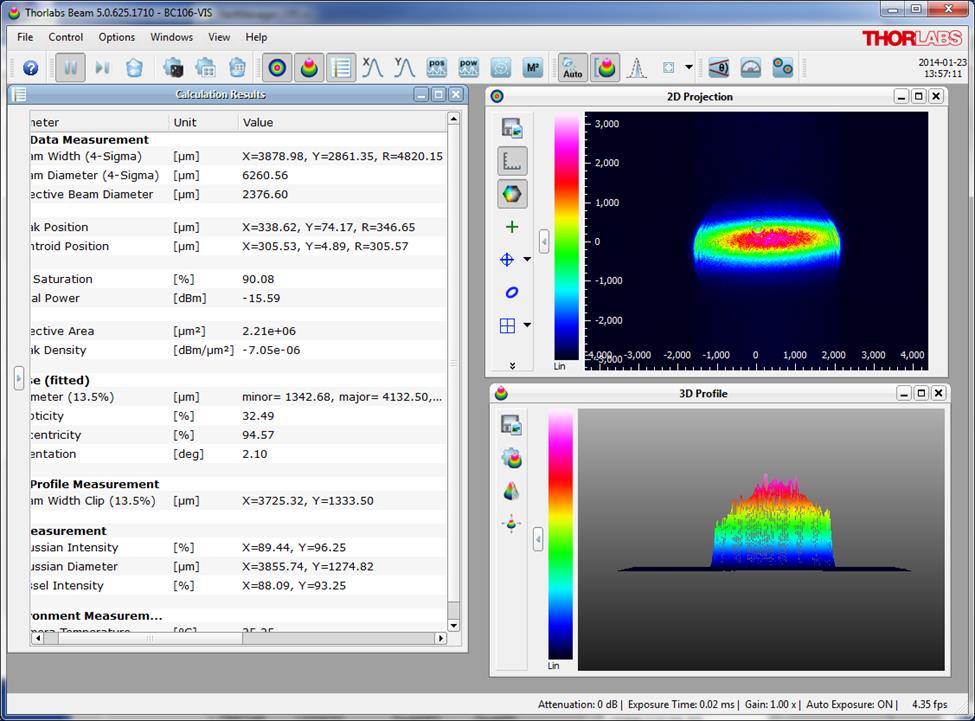Click the Value column header
Viewport: 975px width, 721px height.
(x=258, y=122)
